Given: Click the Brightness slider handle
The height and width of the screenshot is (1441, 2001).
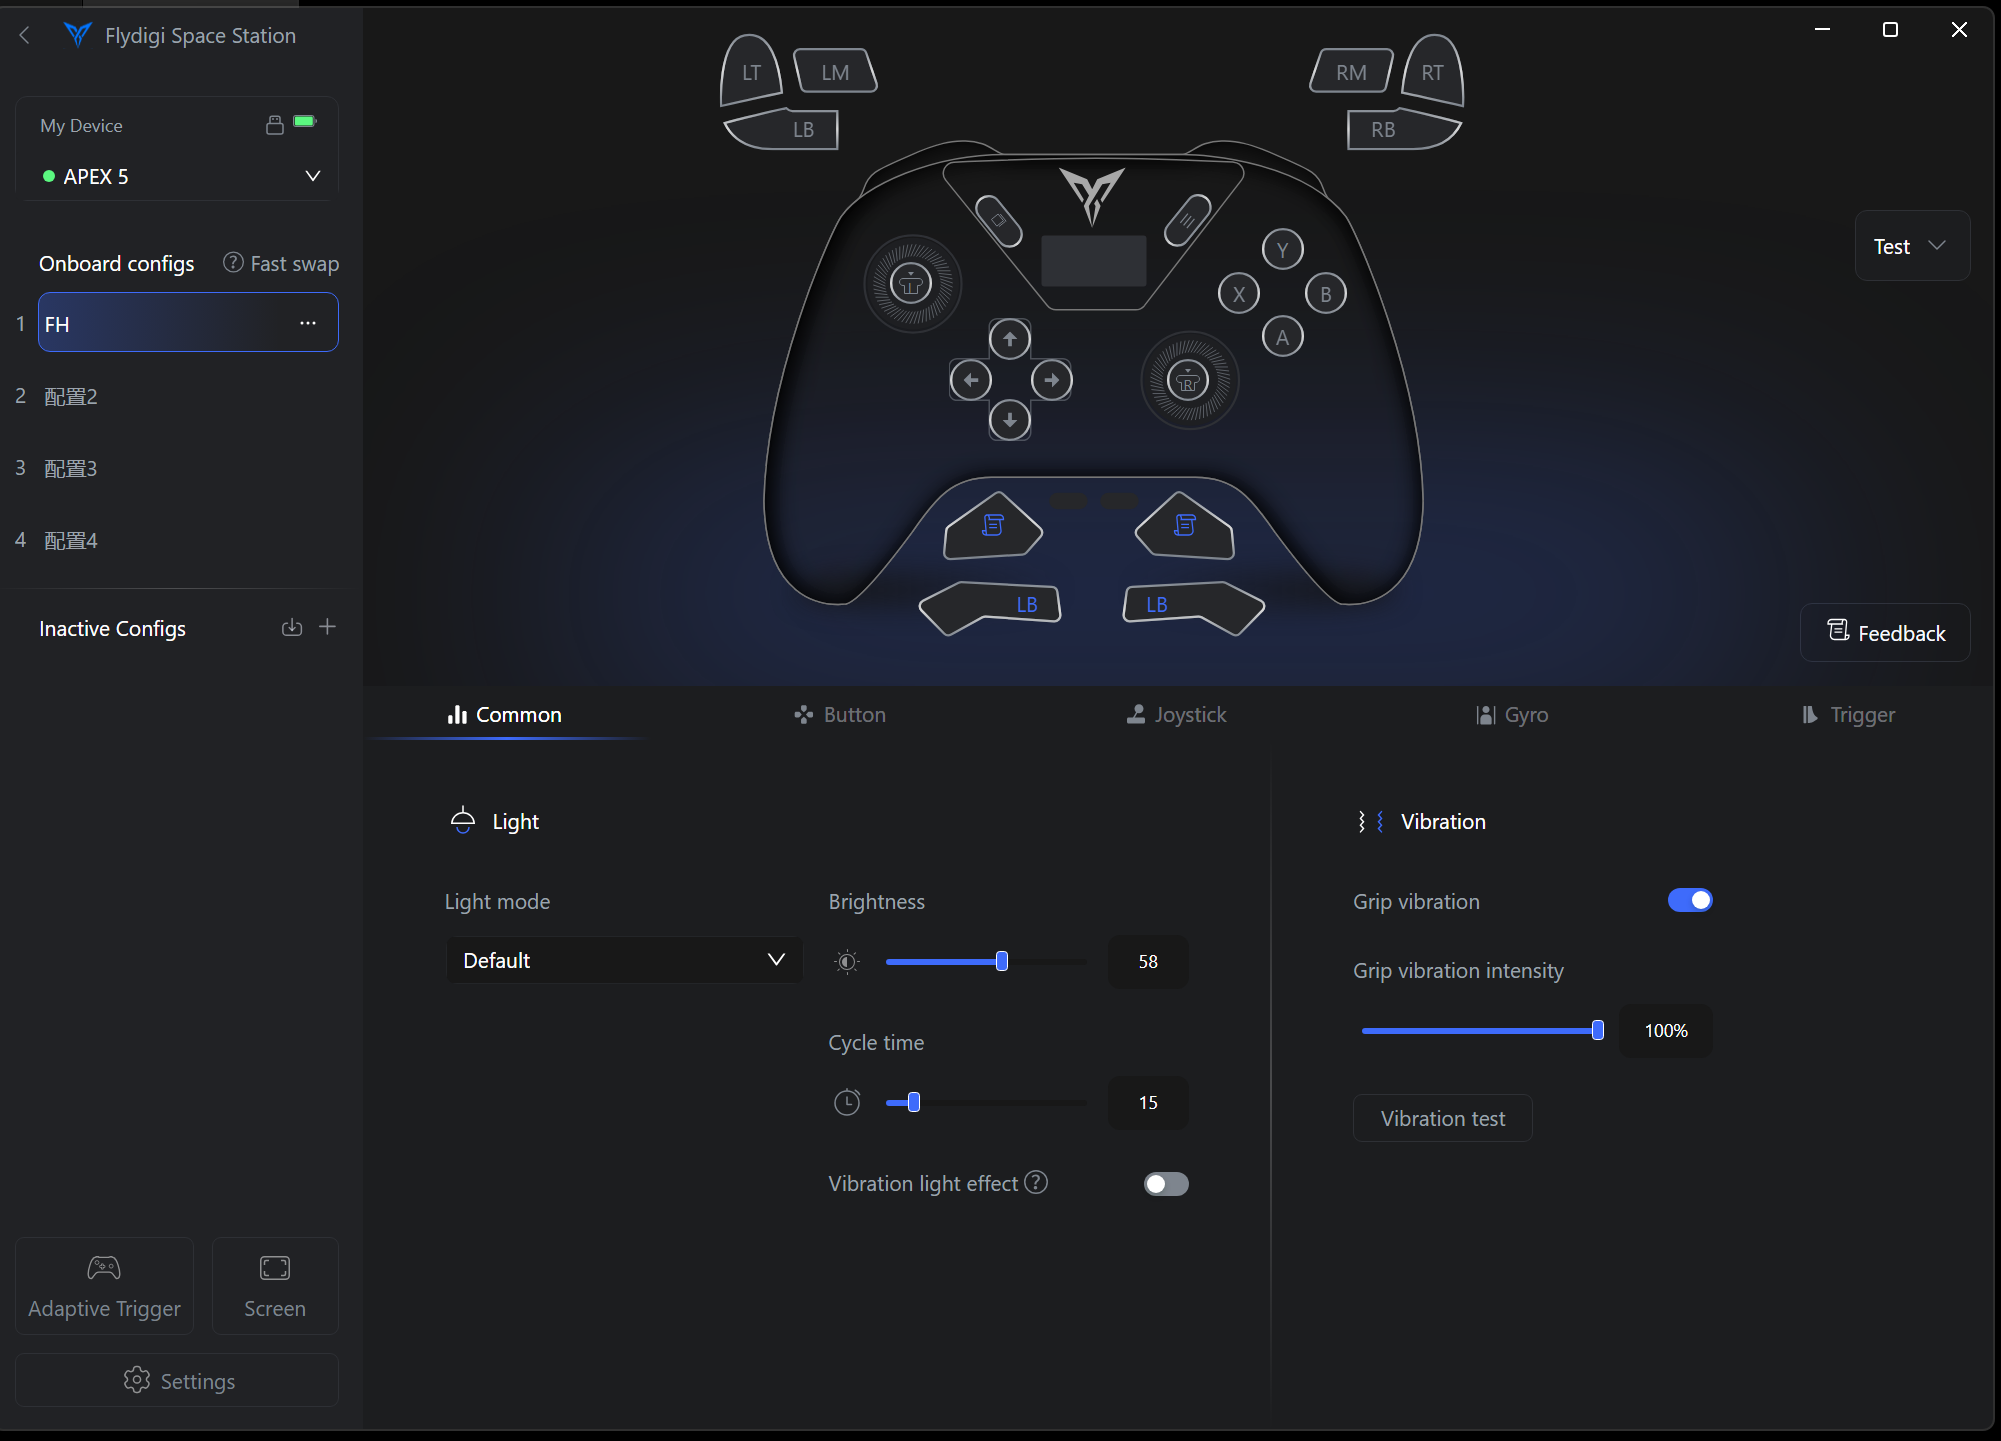Looking at the screenshot, I should (x=1001, y=962).
